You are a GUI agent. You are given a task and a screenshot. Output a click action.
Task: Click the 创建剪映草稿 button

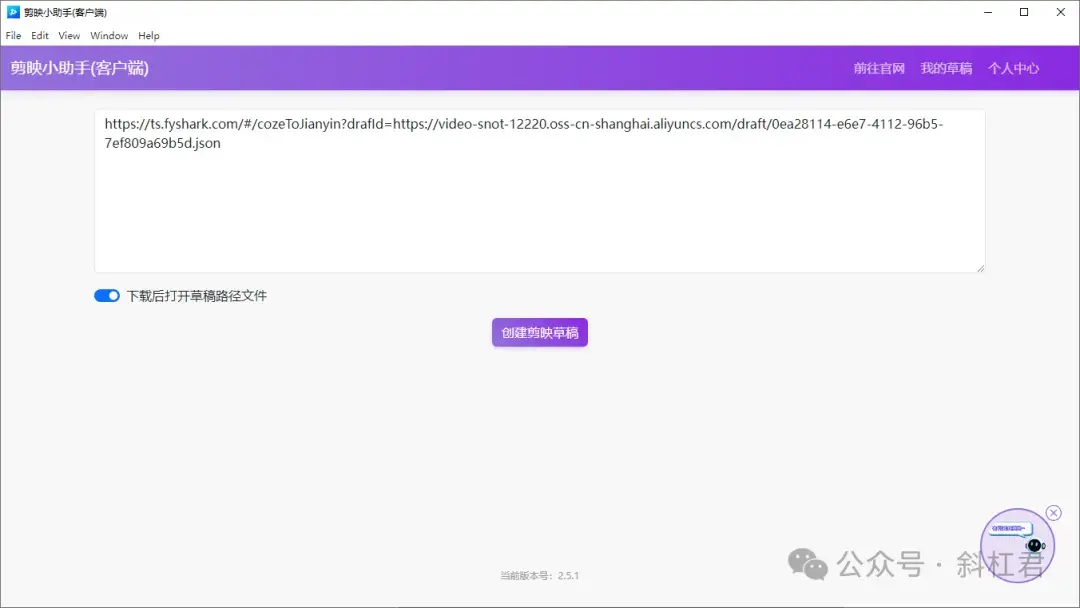pos(540,333)
